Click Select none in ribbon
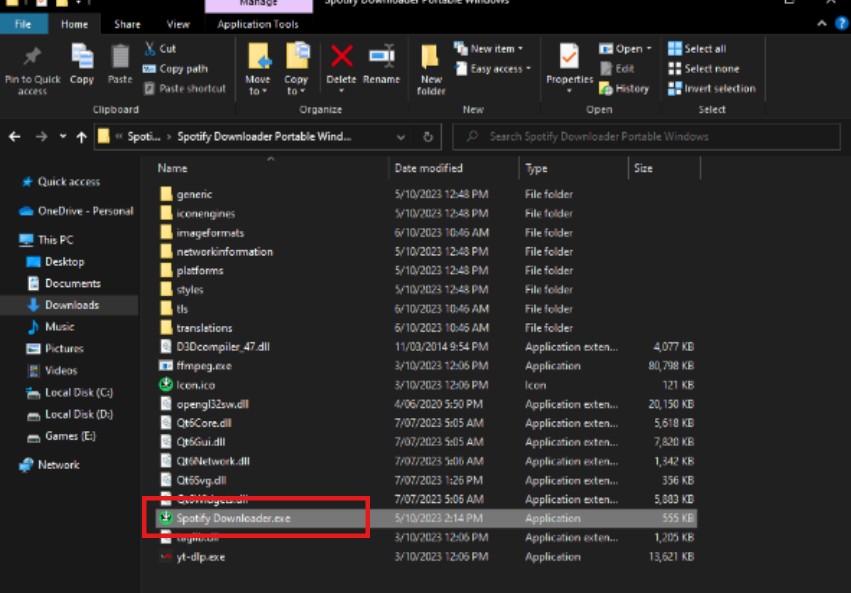 pyautogui.click(x=703, y=68)
